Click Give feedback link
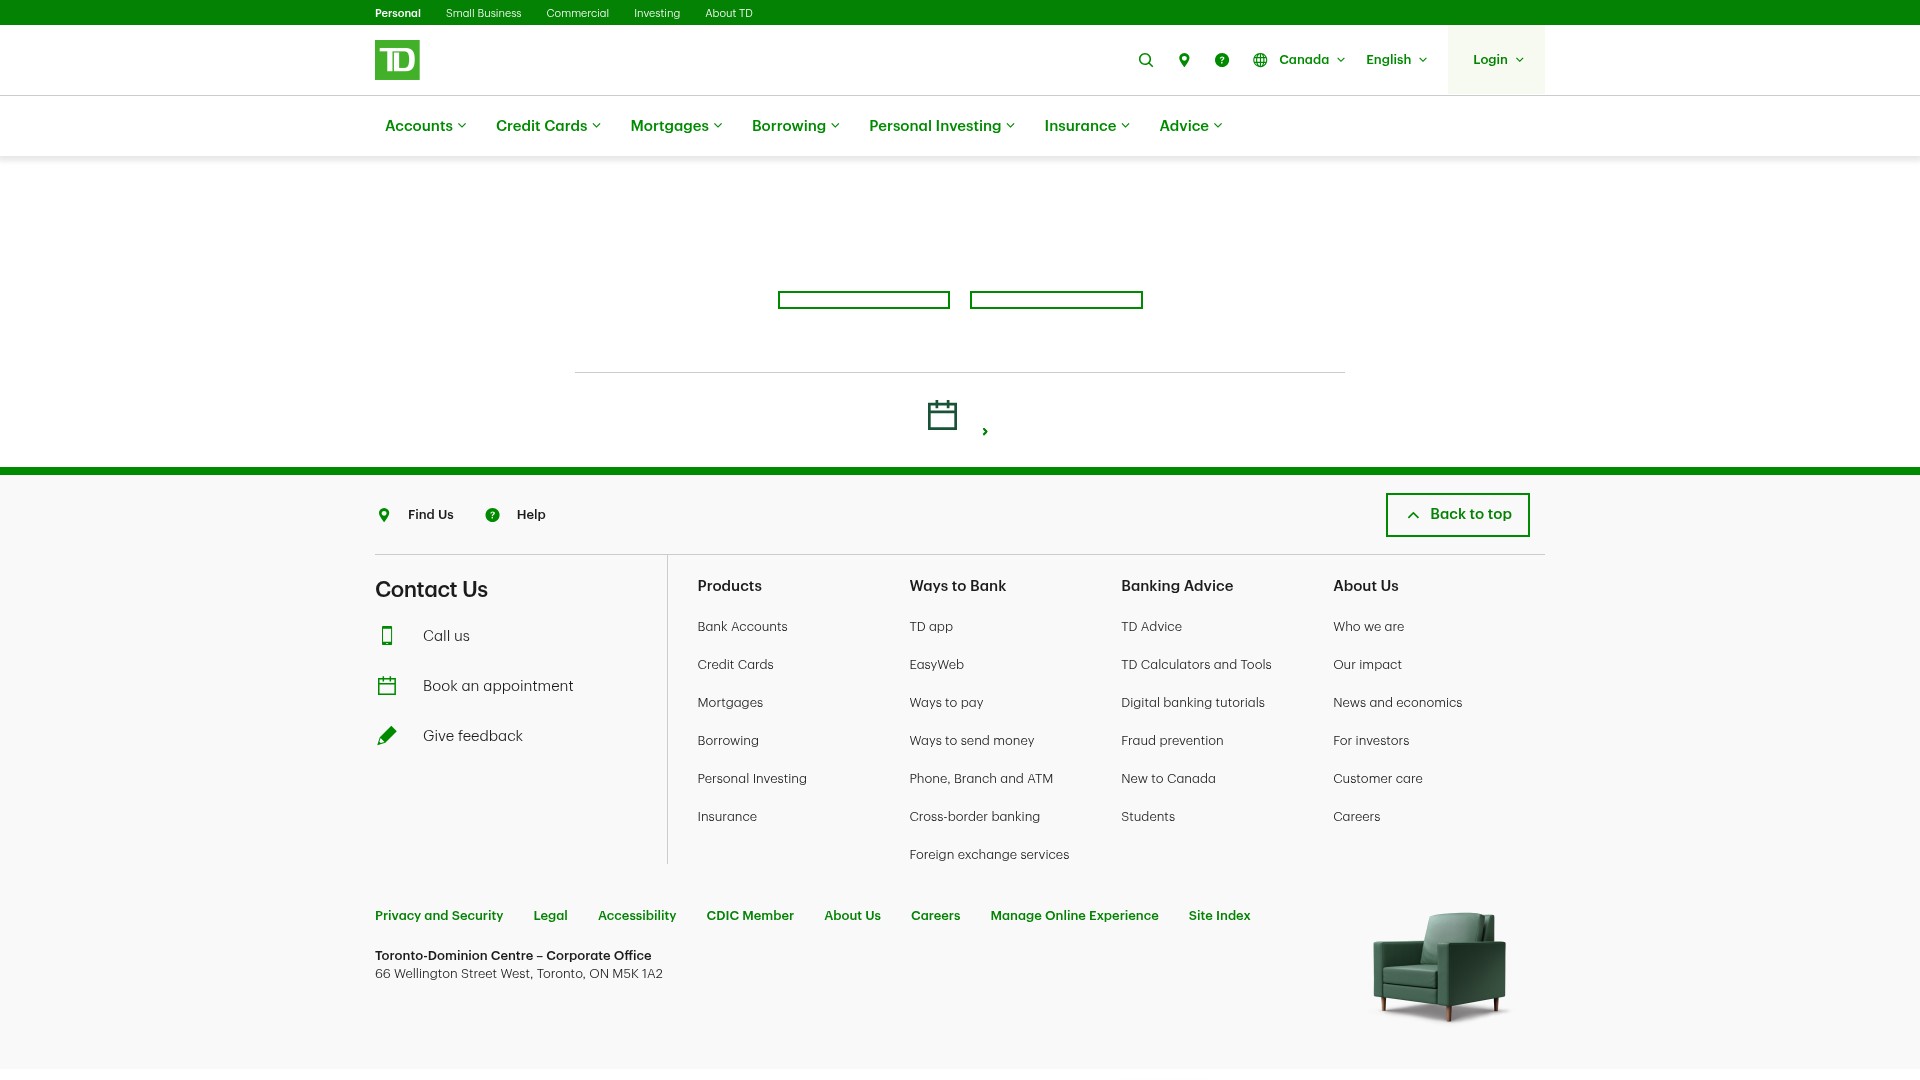Screen dimensions: 1920x1080 [x=473, y=736]
